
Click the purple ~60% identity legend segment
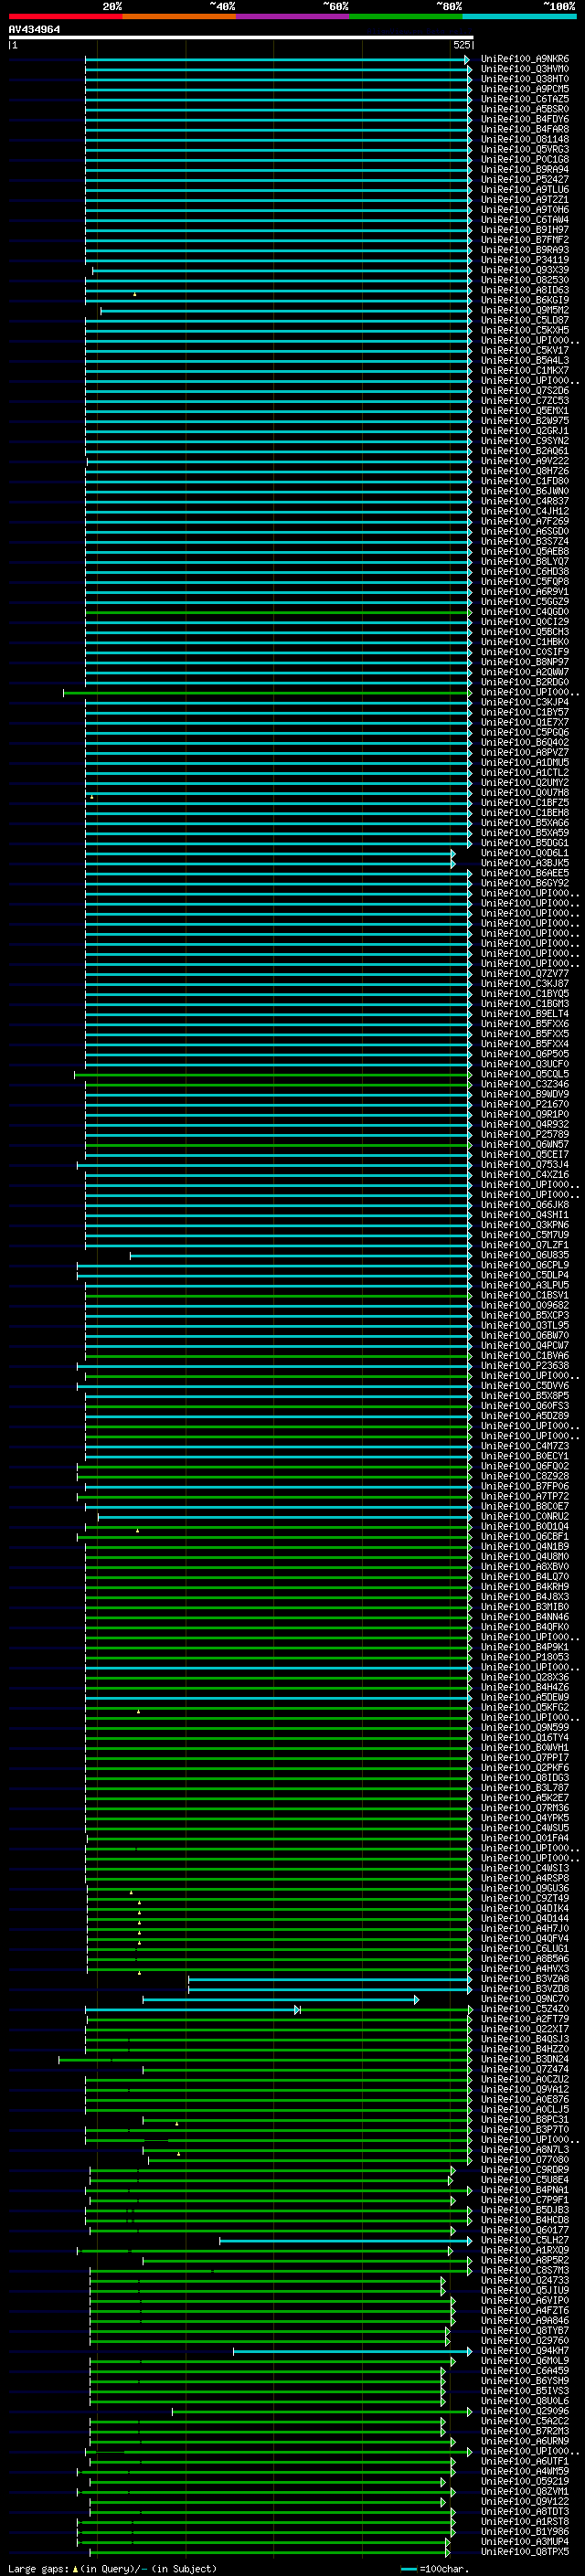point(292,16)
